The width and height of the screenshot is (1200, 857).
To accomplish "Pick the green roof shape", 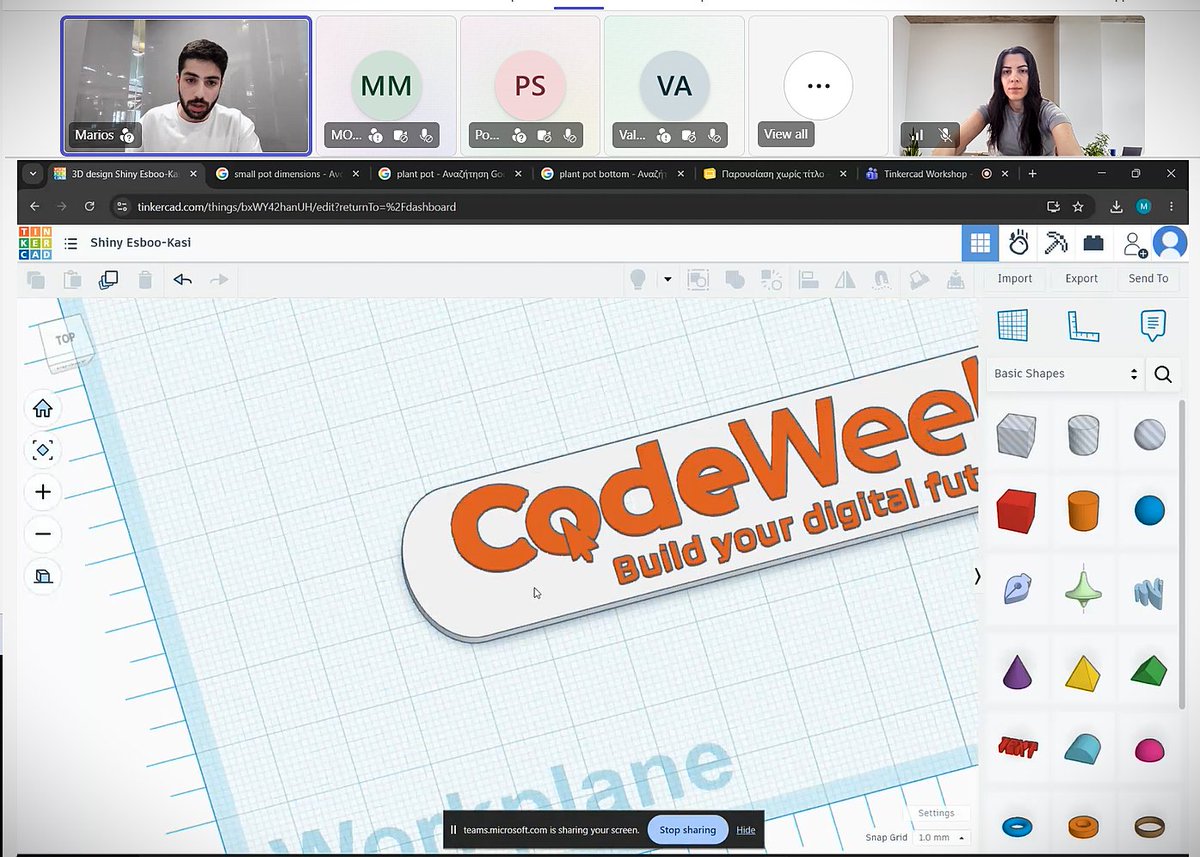I will tap(1149, 670).
